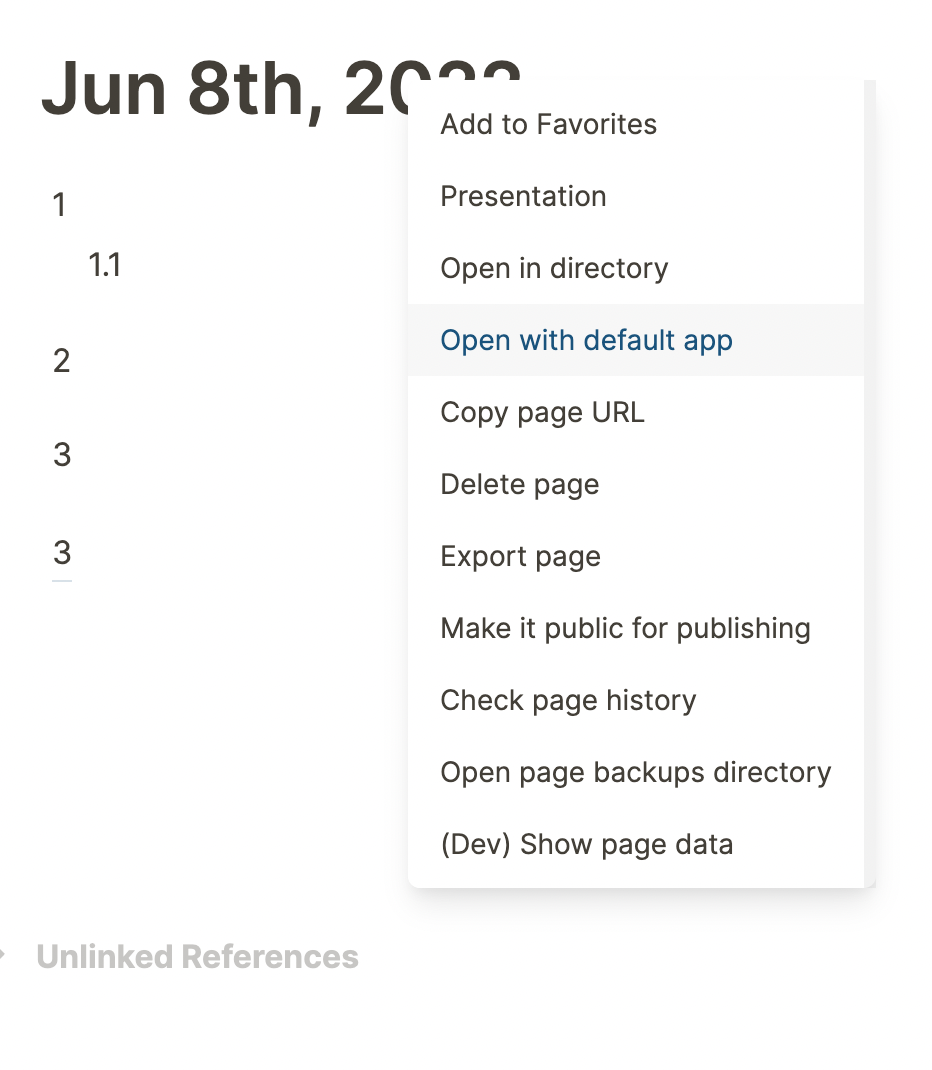This screenshot has height=1070, width=932.
Task: Click the underlined block showing '3'
Action: pos(61,551)
